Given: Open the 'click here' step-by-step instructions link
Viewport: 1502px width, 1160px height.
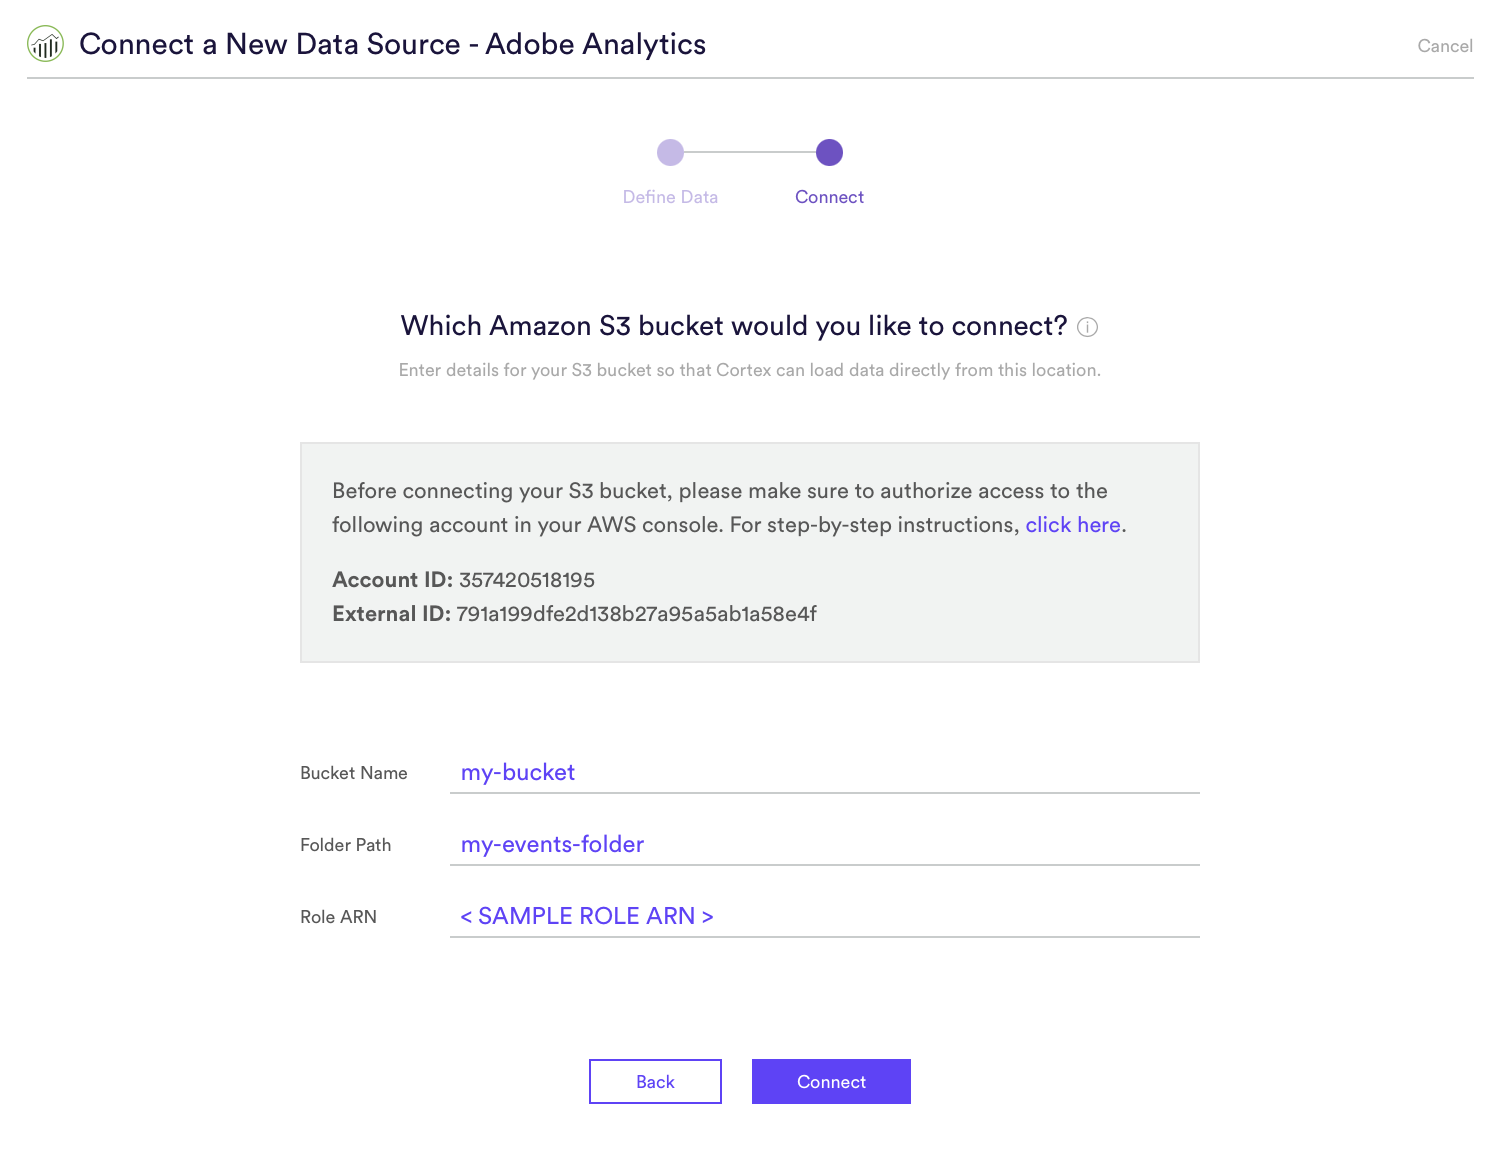Looking at the screenshot, I should (1072, 525).
